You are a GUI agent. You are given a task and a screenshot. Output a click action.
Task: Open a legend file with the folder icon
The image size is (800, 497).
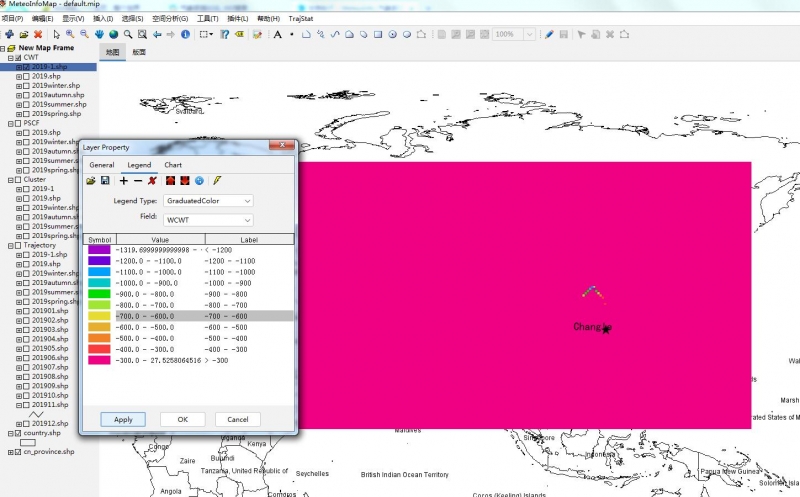point(91,180)
